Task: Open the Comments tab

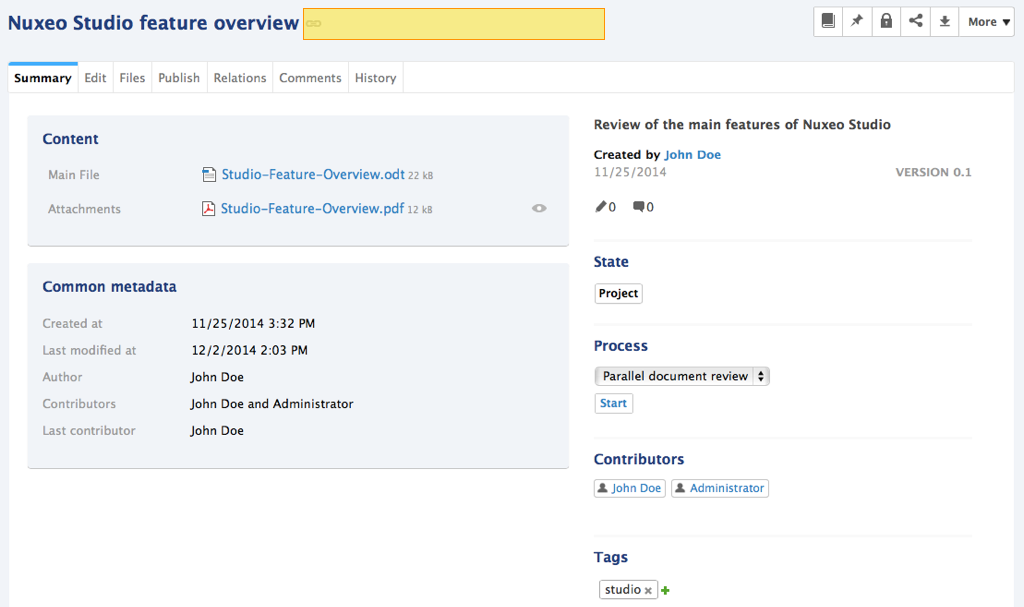Action: [x=310, y=78]
